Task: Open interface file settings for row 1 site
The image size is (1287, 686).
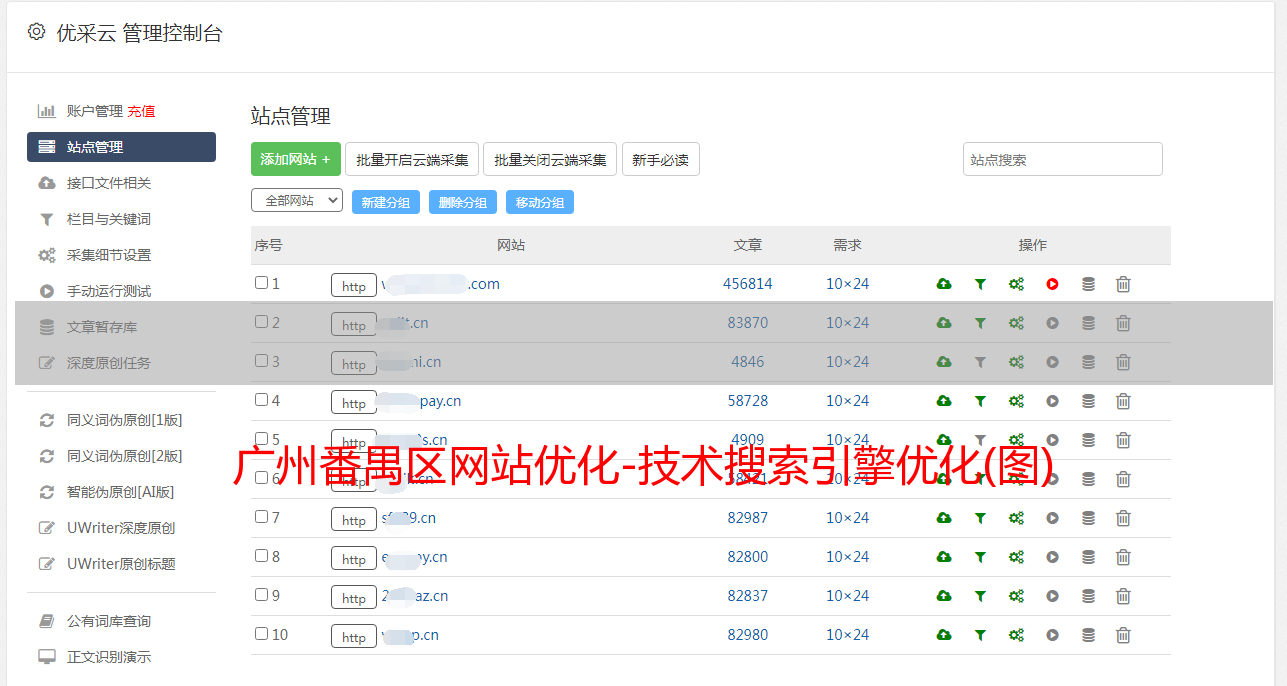Action: pos(944,284)
